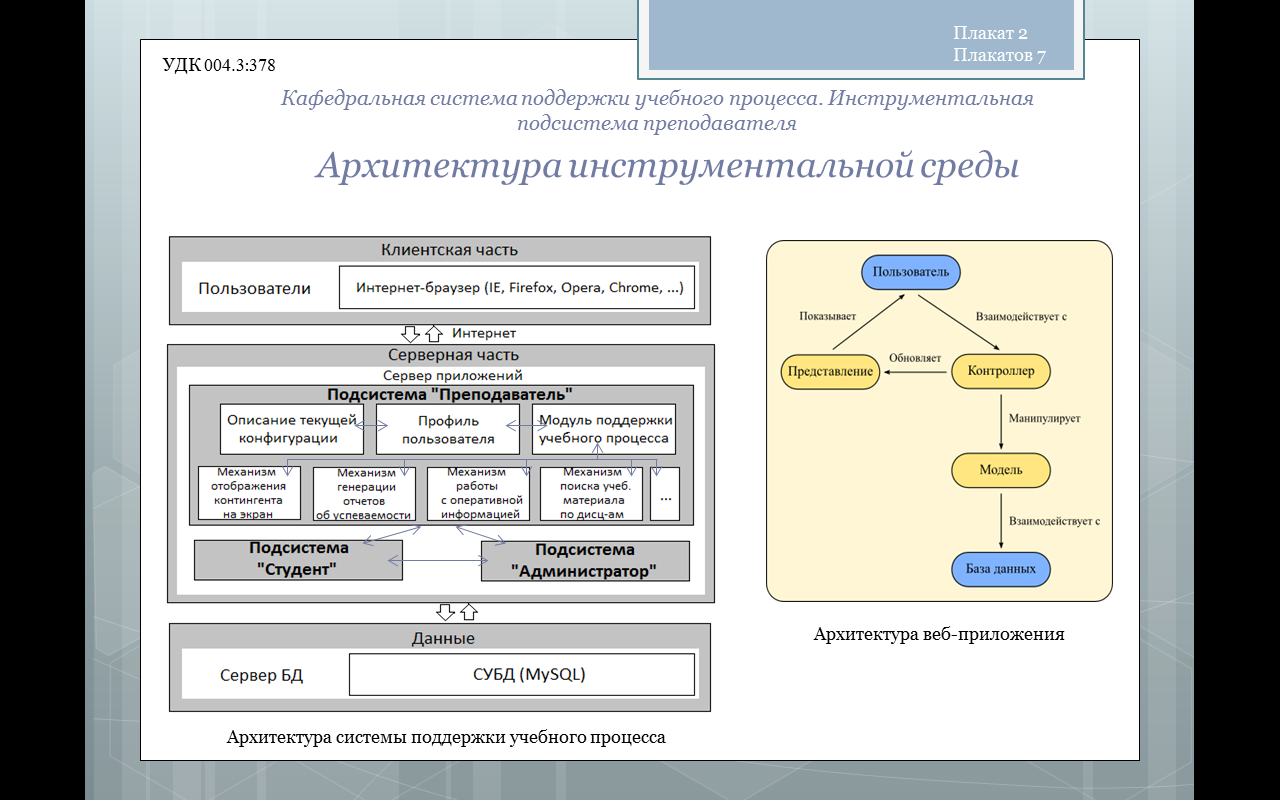Click the 'Пользователь' blue node
Screen dimensions: 1280x800
911,272
